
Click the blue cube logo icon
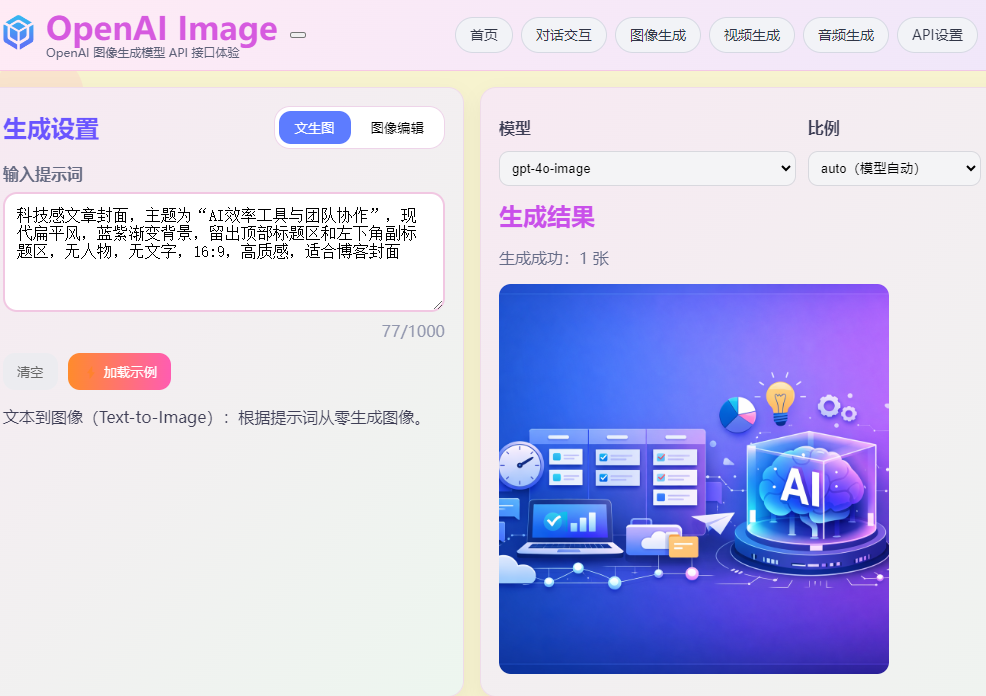(x=18, y=33)
